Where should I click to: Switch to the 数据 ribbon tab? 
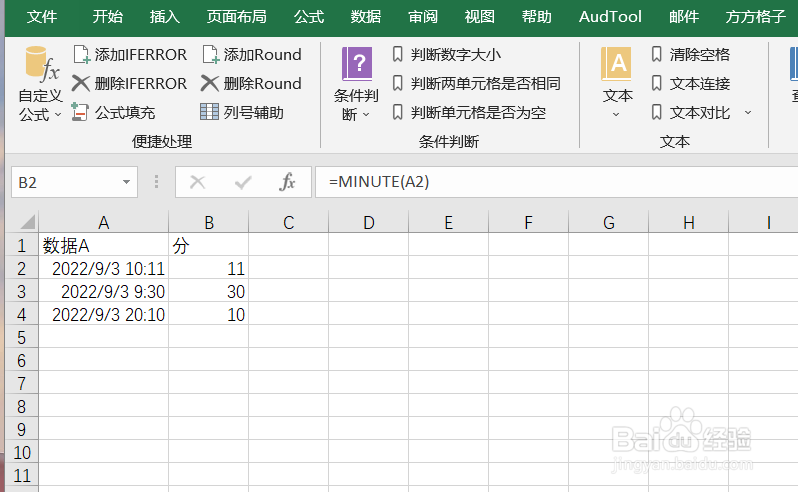tap(366, 17)
